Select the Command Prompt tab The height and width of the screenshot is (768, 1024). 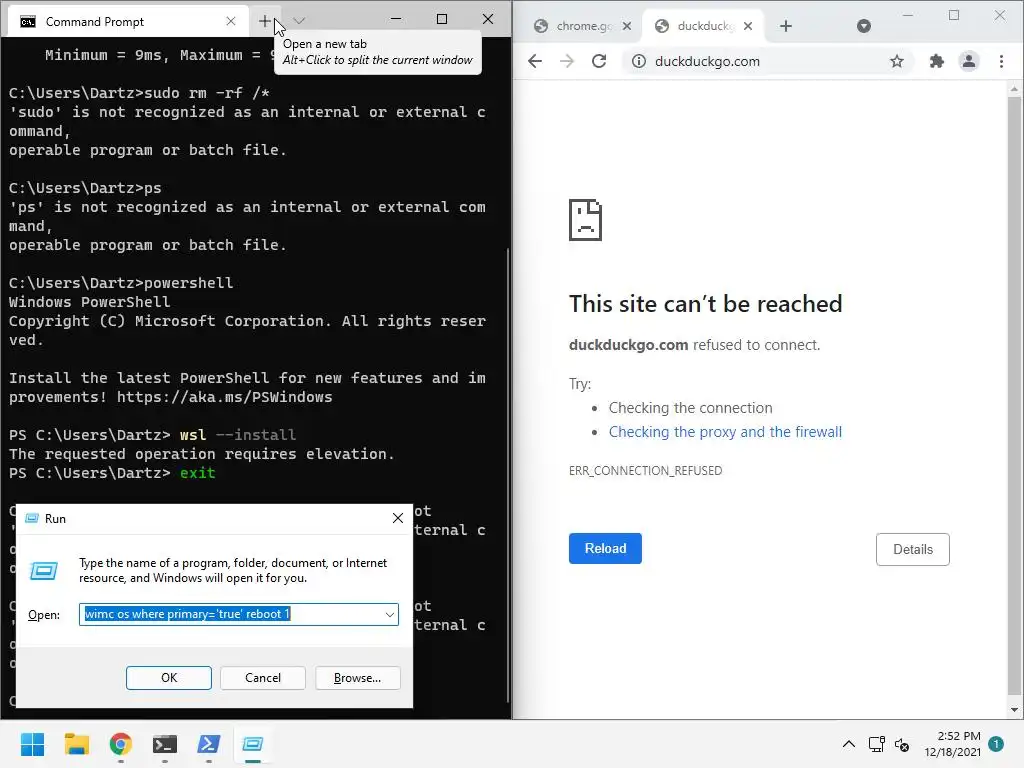pos(127,22)
